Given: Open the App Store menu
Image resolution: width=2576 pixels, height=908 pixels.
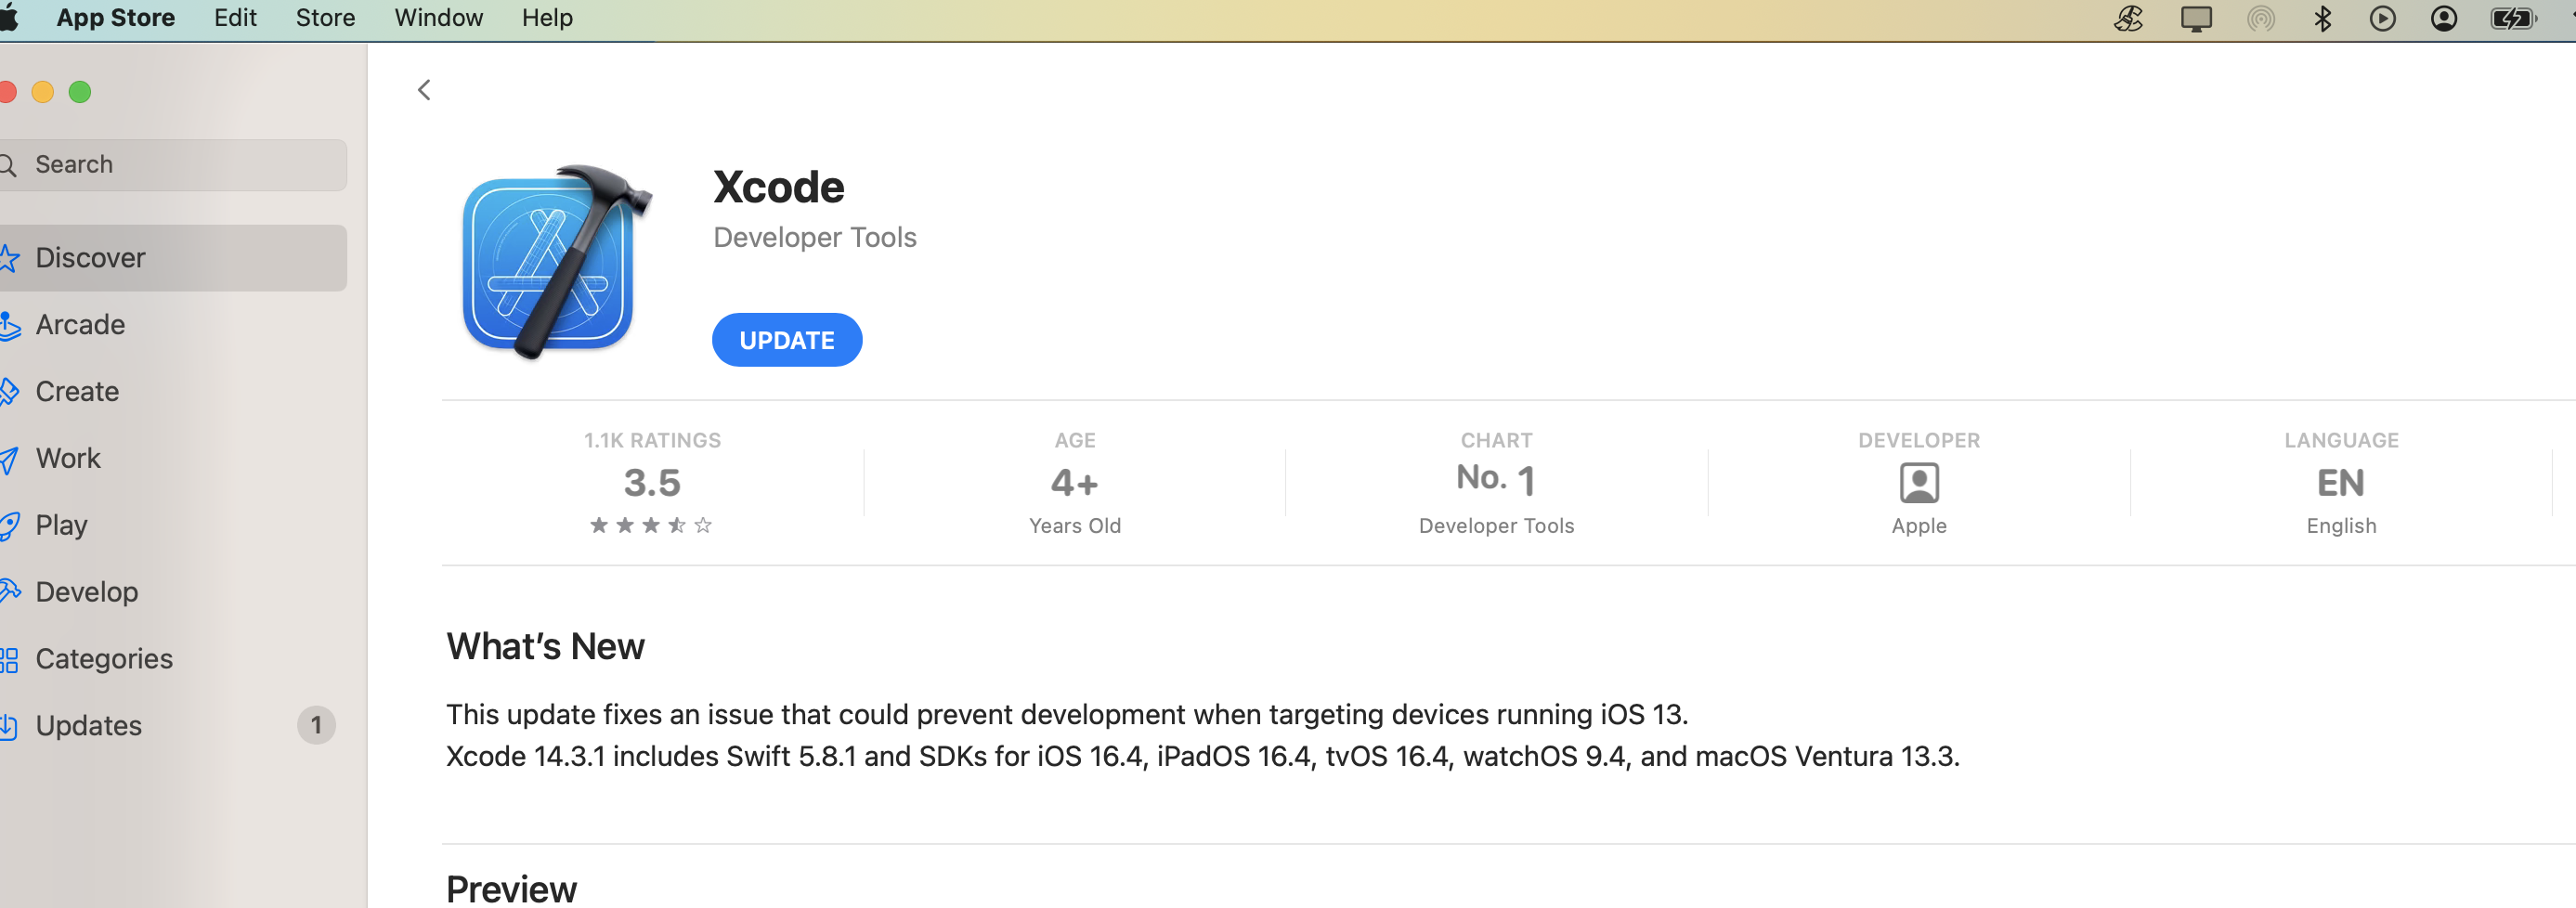Looking at the screenshot, I should (x=115, y=18).
